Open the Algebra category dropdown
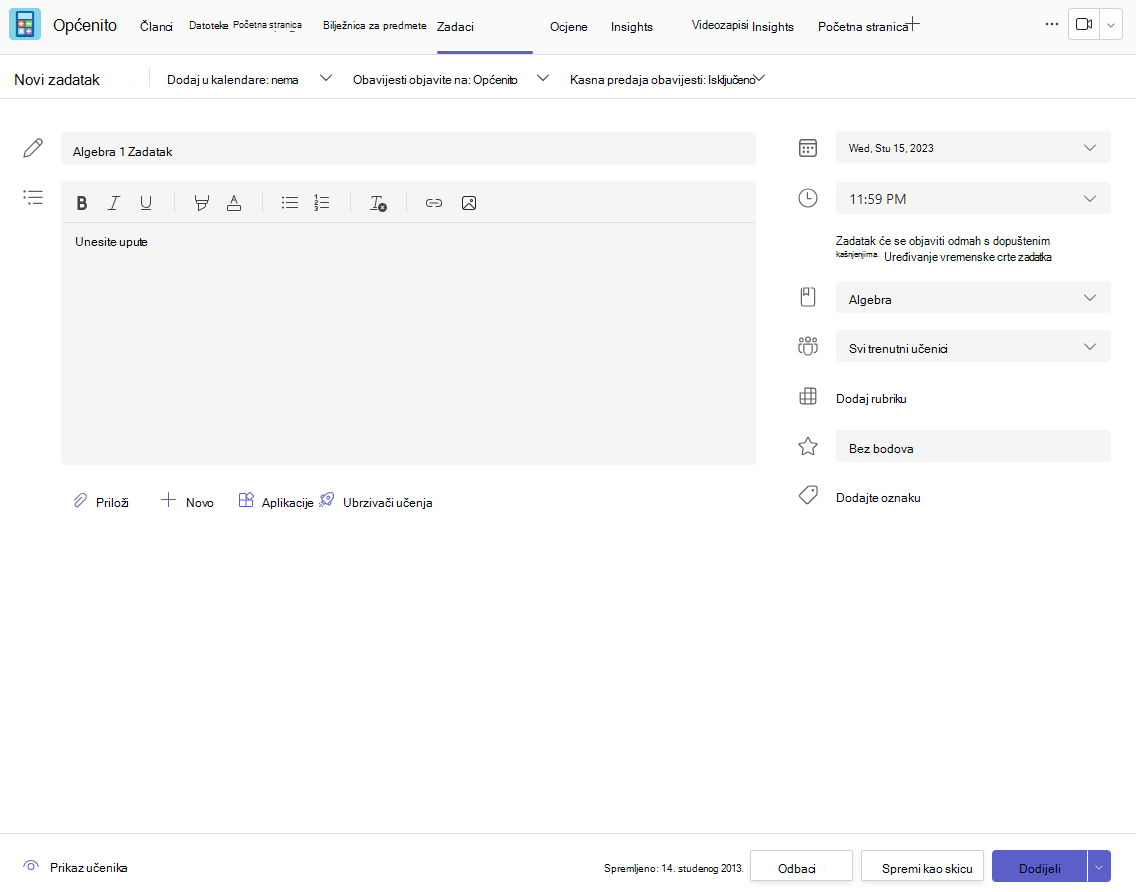Image resolution: width=1136 pixels, height=892 pixels. point(973,298)
